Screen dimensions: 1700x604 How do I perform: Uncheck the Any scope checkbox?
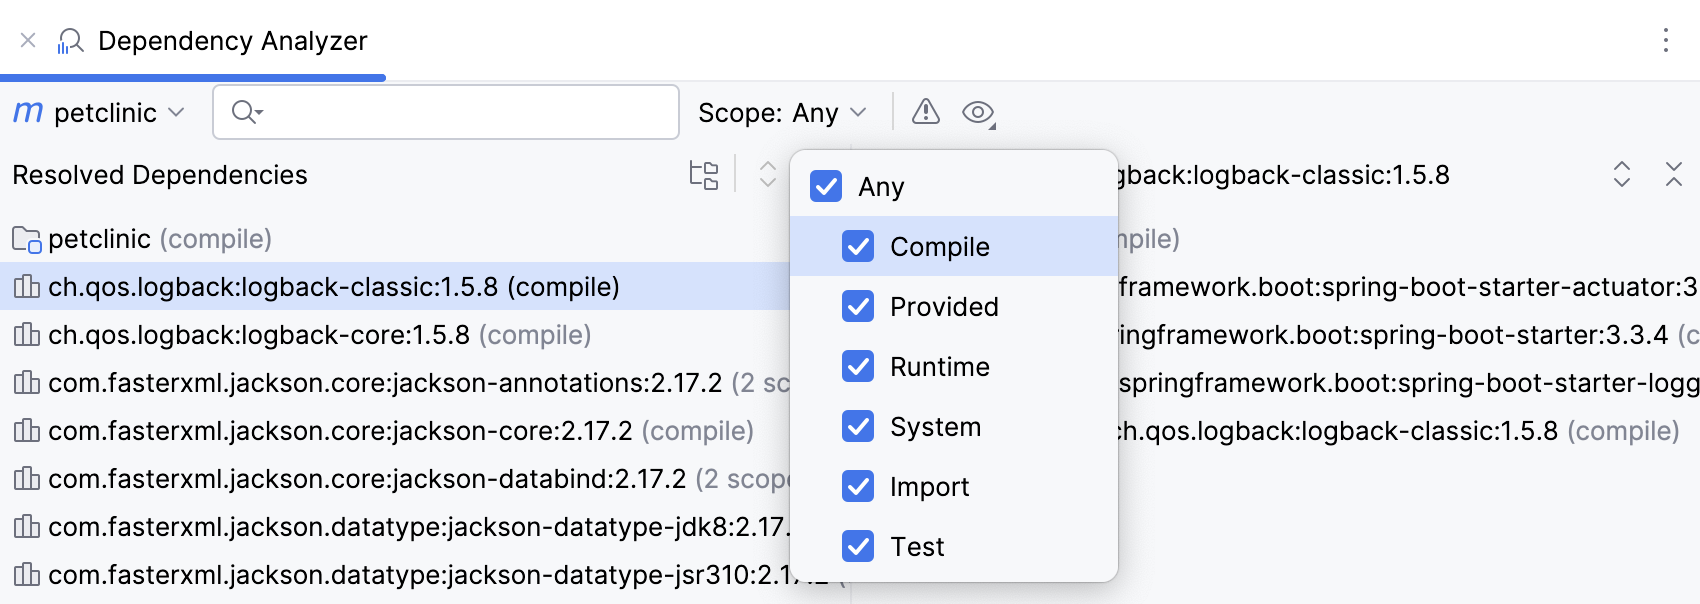coord(826,187)
